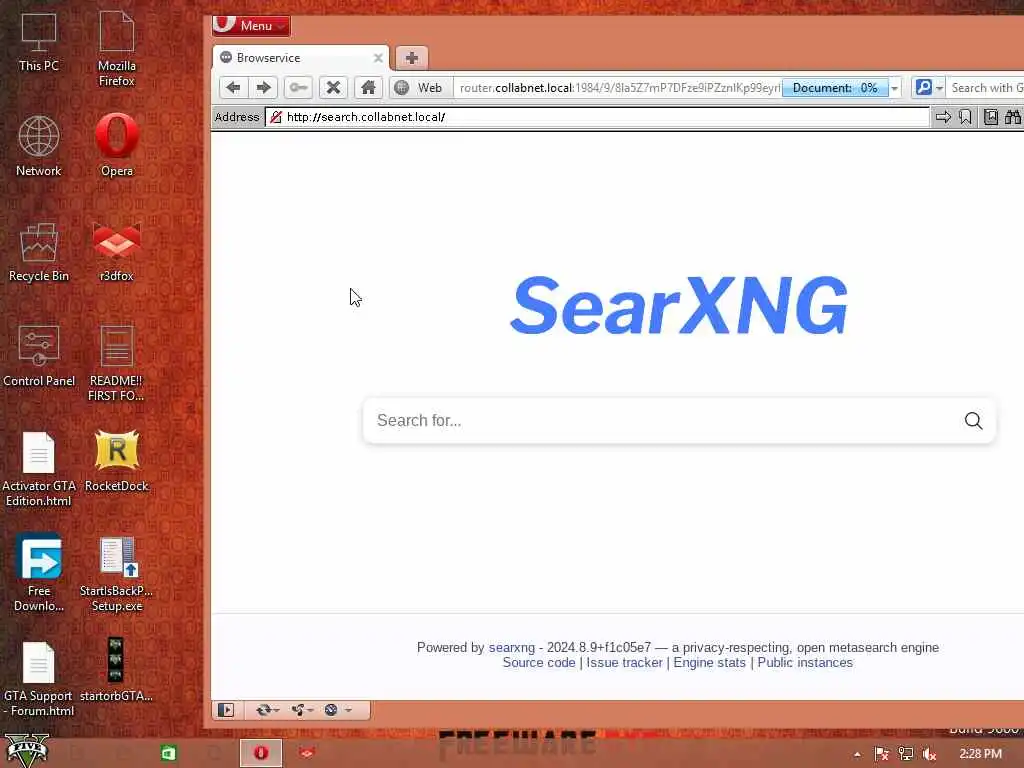
Task: Open the Issue tracker link
Action: point(624,662)
